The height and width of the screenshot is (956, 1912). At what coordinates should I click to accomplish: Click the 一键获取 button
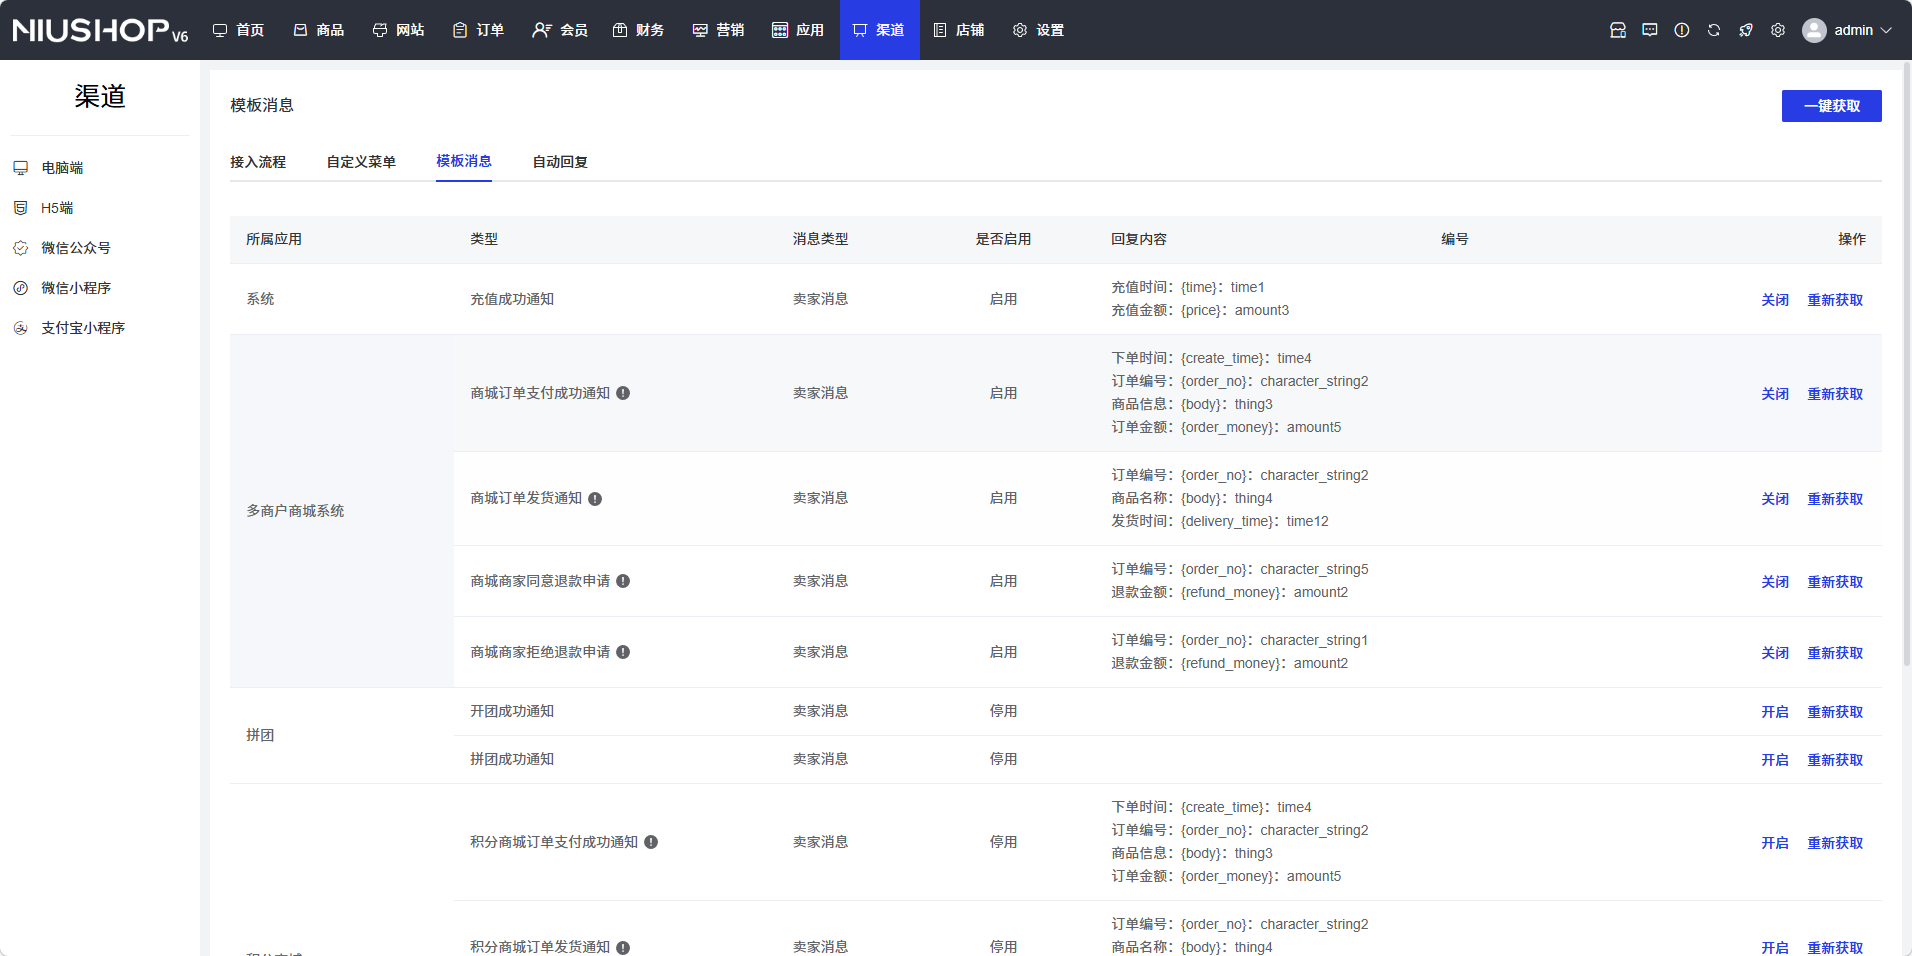pos(1831,106)
